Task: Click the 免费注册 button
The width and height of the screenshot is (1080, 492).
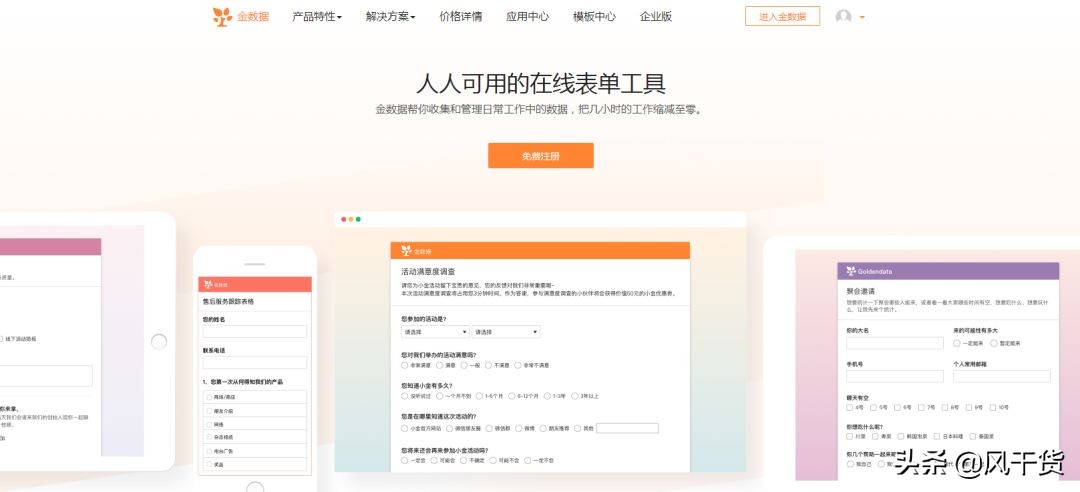Action: coord(541,156)
